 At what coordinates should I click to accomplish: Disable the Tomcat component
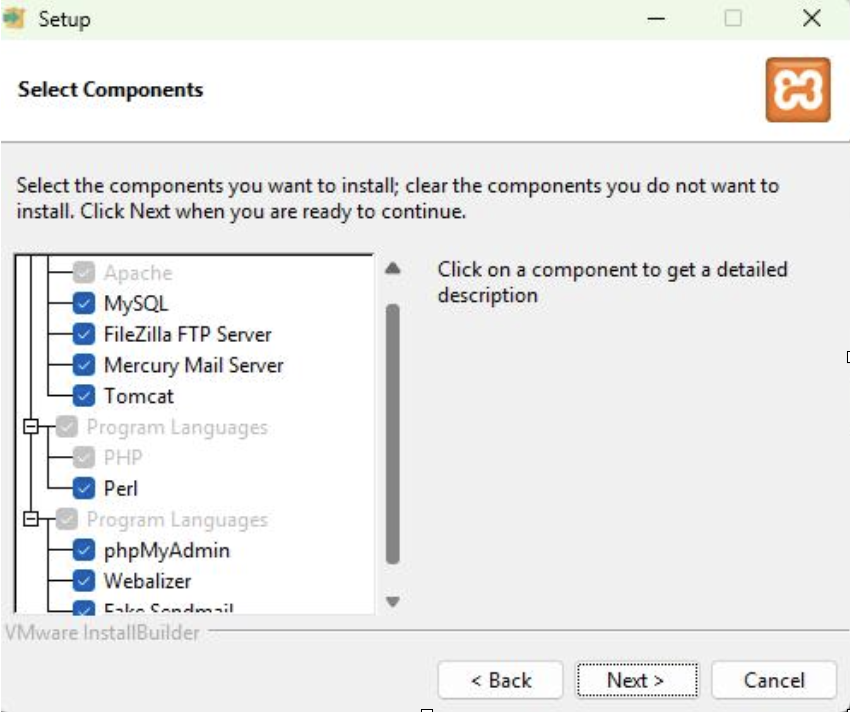85,396
